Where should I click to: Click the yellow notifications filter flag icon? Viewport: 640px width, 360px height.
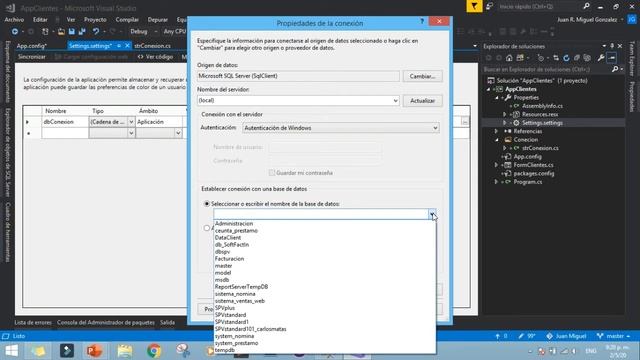pyautogui.click(x=474, y=6)
